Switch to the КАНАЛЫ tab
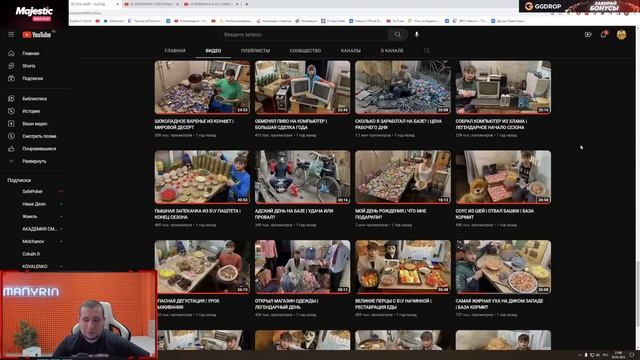The height and width of the screenshot is (360, 640). click(x=351, y=51)
